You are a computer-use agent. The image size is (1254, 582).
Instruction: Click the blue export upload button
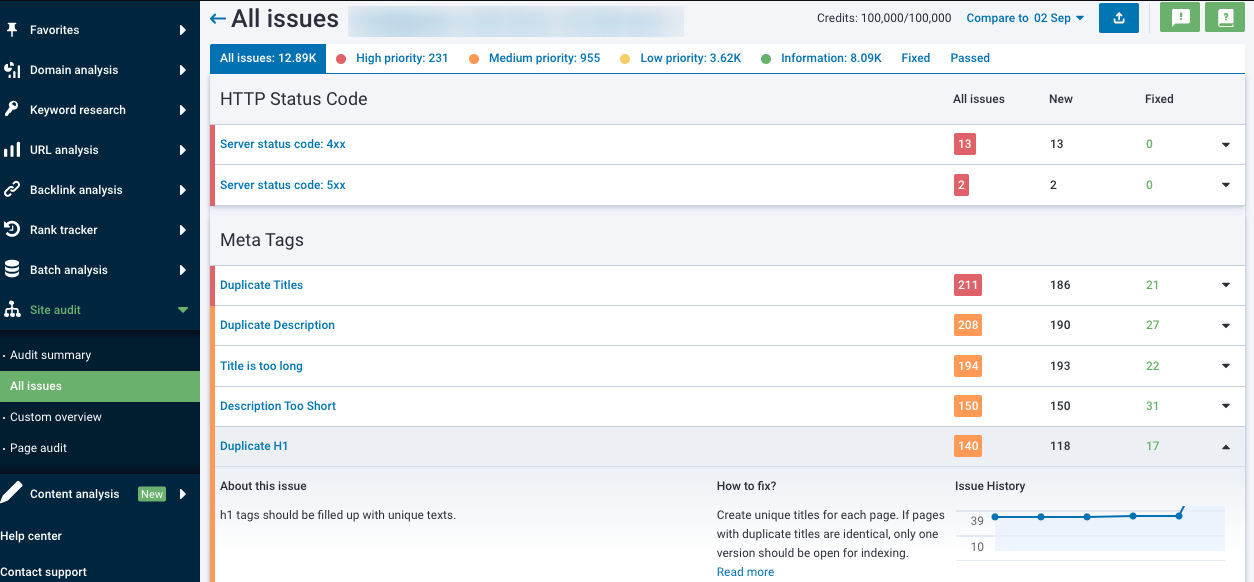tap(1118, 18)
